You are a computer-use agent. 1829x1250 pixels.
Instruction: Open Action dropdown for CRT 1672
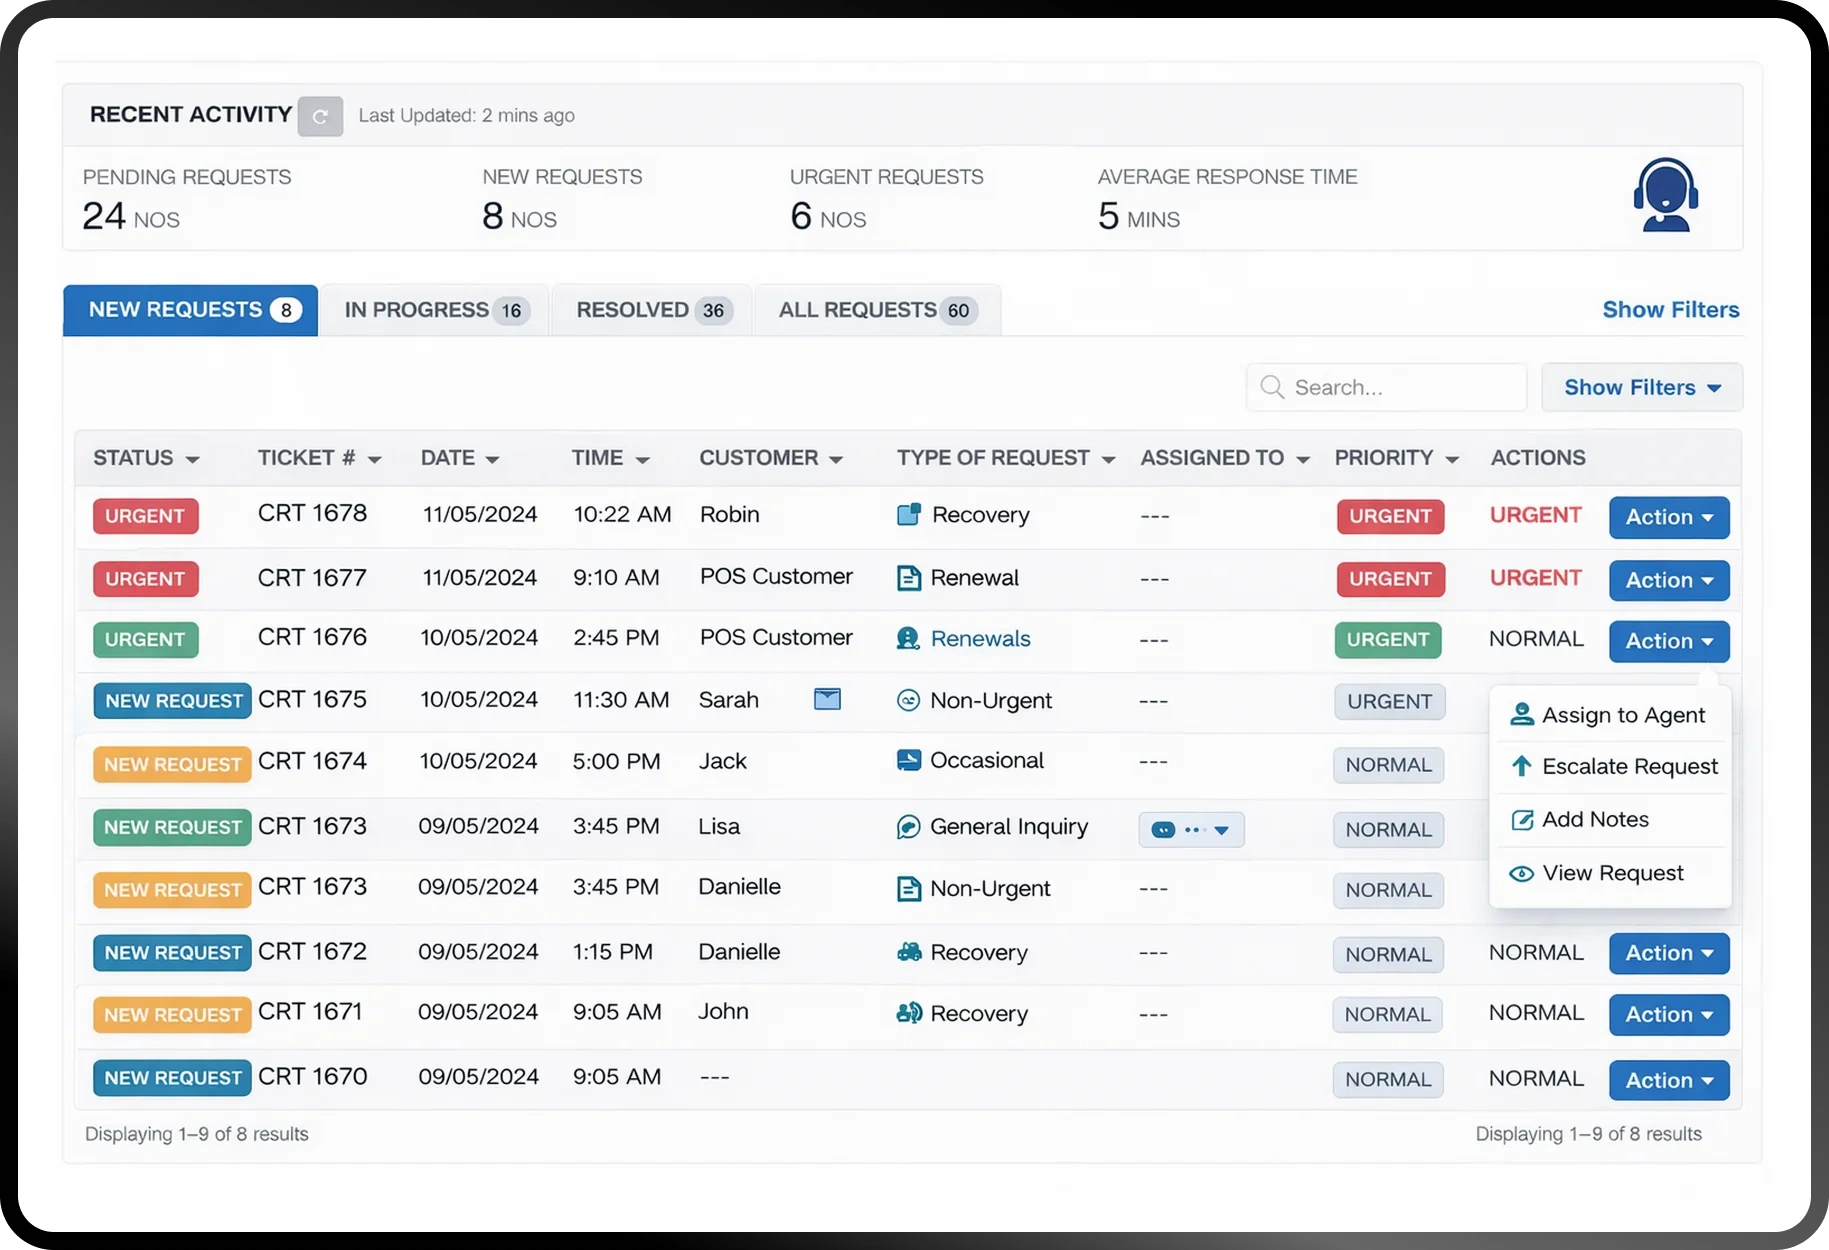(x=1669, y=953)
